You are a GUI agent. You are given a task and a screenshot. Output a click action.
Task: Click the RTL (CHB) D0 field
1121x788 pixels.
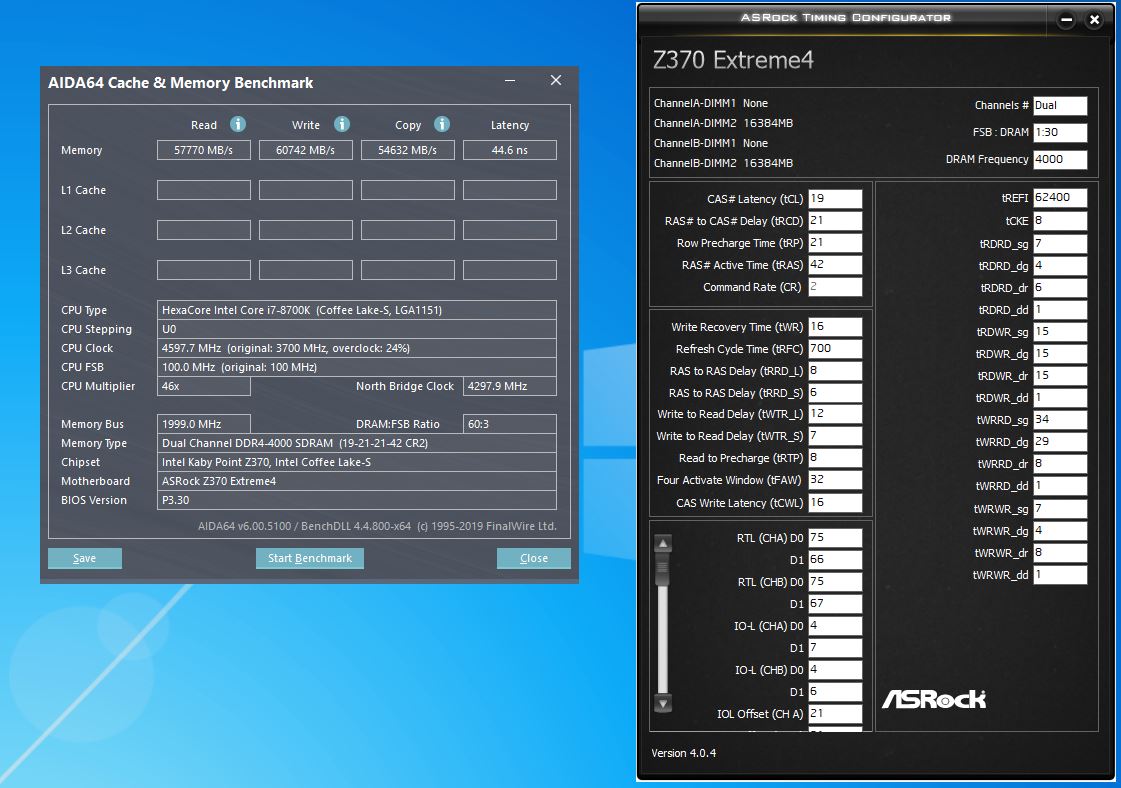[835, 582]
